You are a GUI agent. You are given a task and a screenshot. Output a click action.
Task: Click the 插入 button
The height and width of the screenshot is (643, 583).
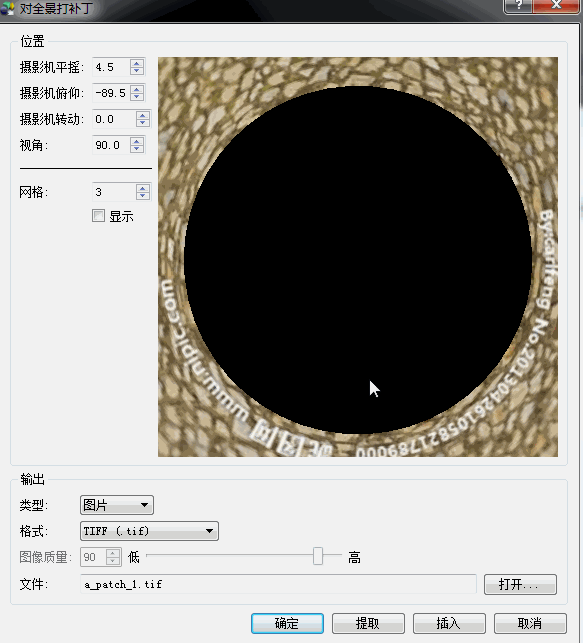click(x=449, y=623)
